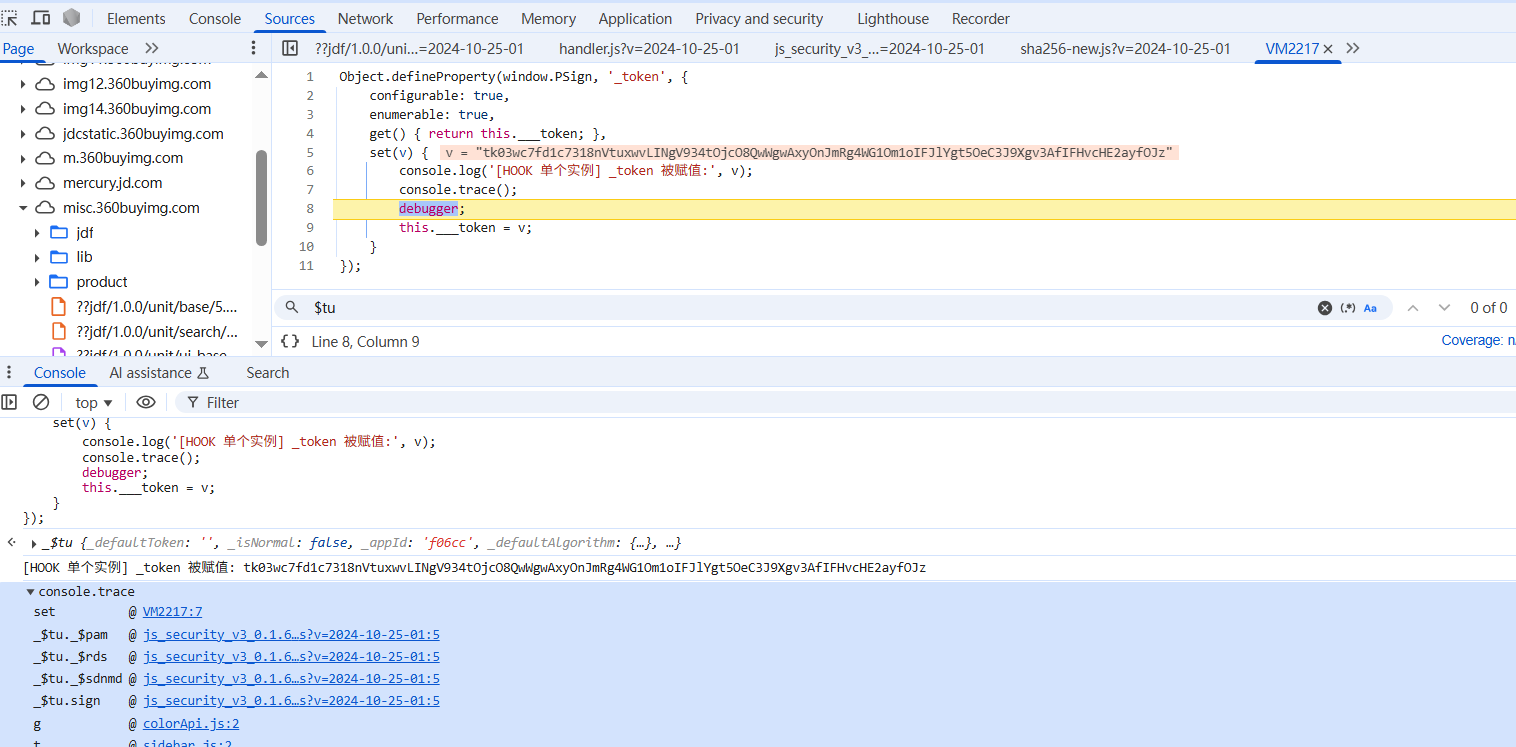Screen dimensions: 1516x747
Task: Switch to the Network tab
Action: pos(365,19)
